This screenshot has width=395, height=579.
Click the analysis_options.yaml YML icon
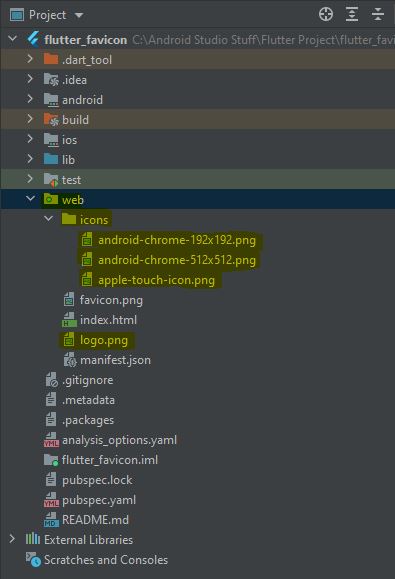[51, 439]
